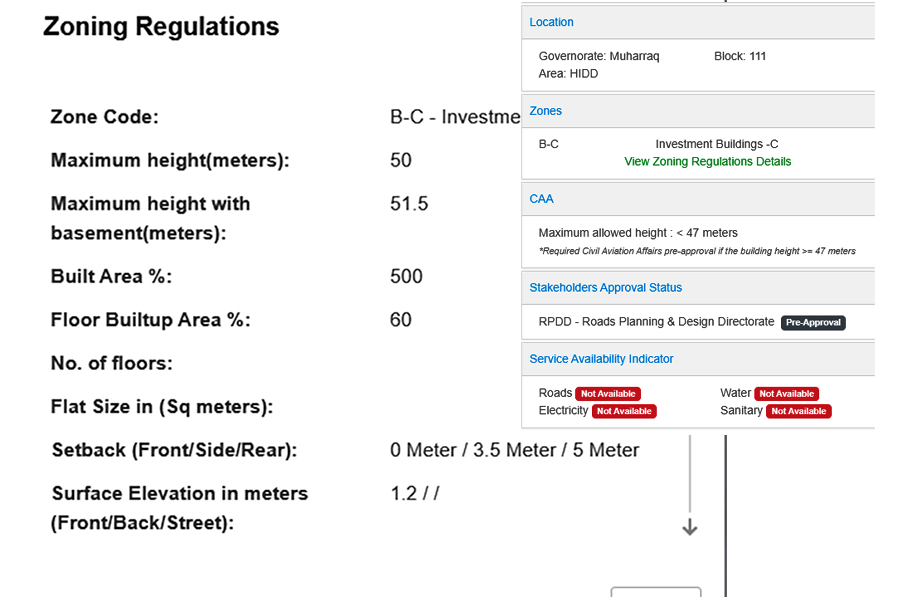Collapse the CAA section header

click(x=541, y=199)
